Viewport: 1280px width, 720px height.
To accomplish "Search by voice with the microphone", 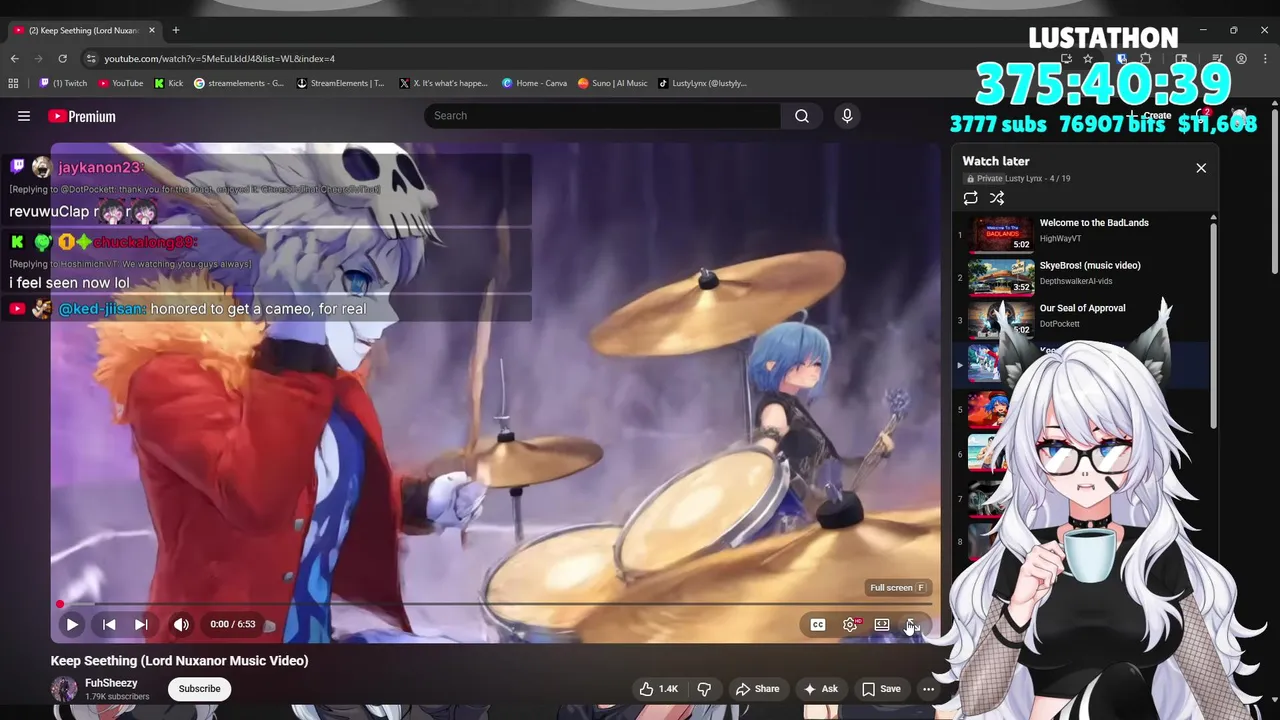I will tap(847, 116).
